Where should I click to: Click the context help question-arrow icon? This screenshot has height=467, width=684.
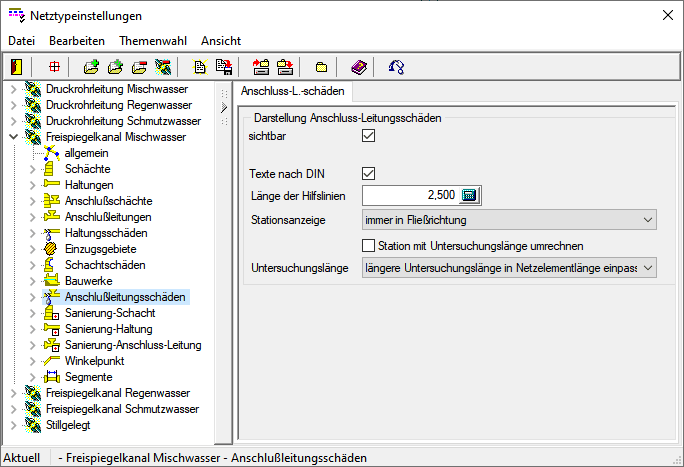click(x=397, y=67)
